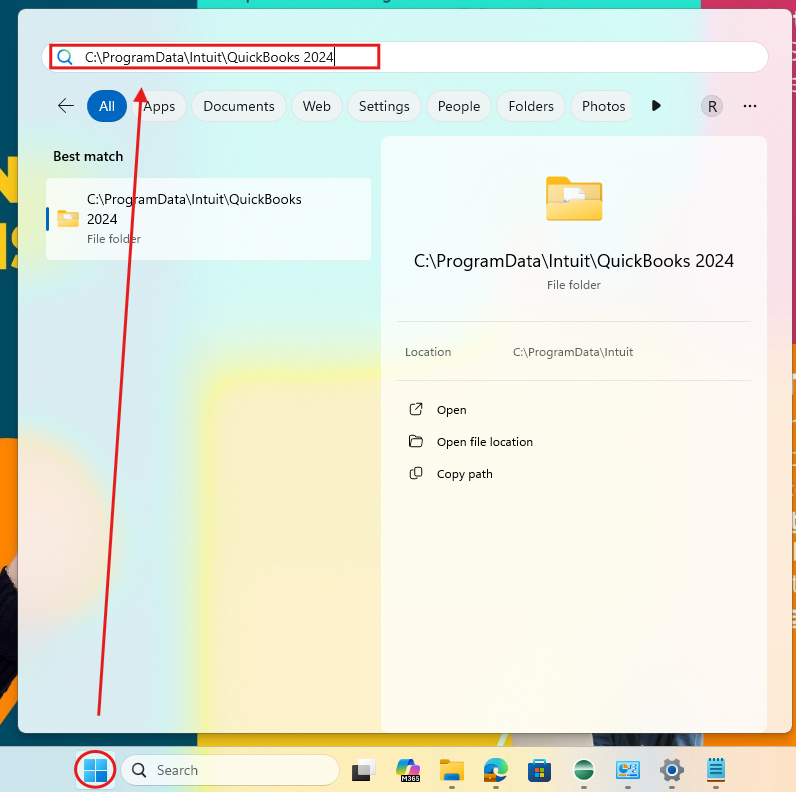
Task: Click the Windows Start button
Action: point(96,771)
